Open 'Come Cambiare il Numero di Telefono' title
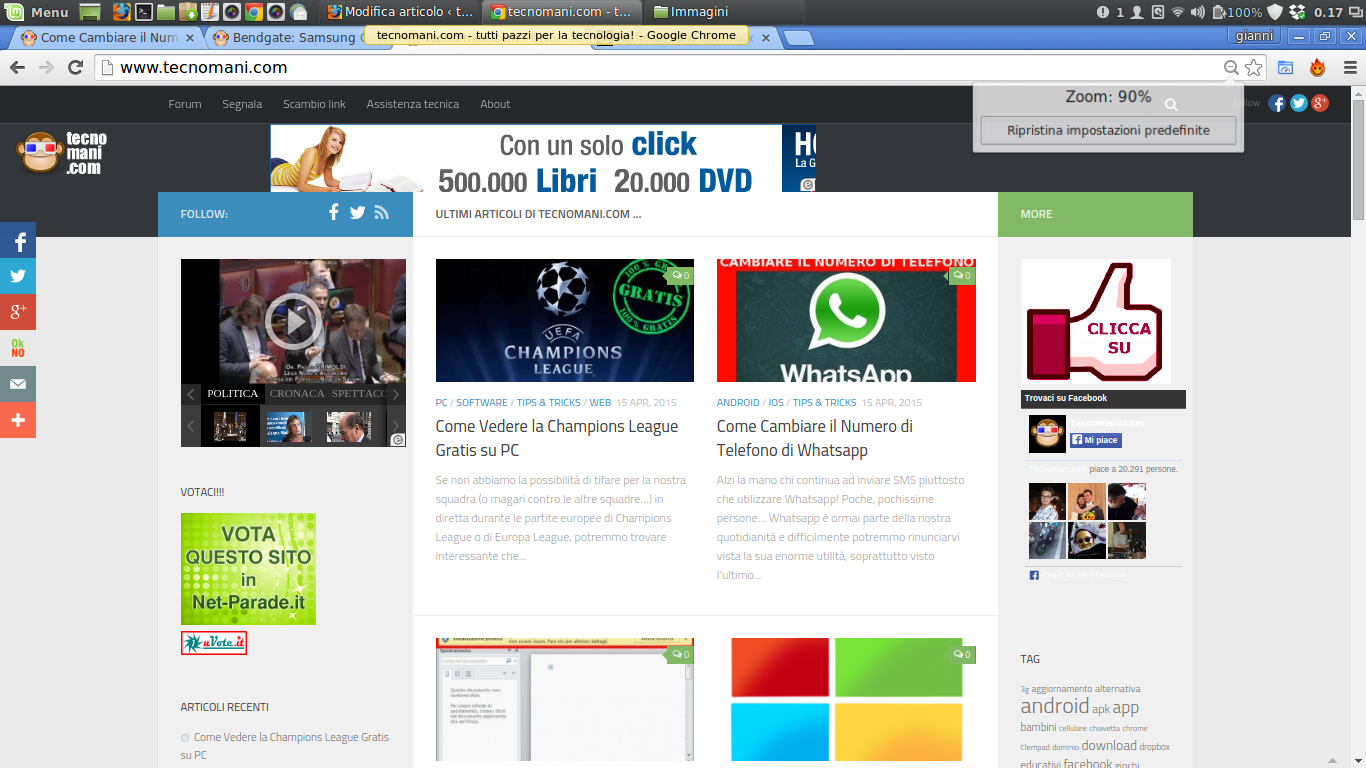Image resolution: width=1366 pixels, height=768 pixels. point(815,438)
